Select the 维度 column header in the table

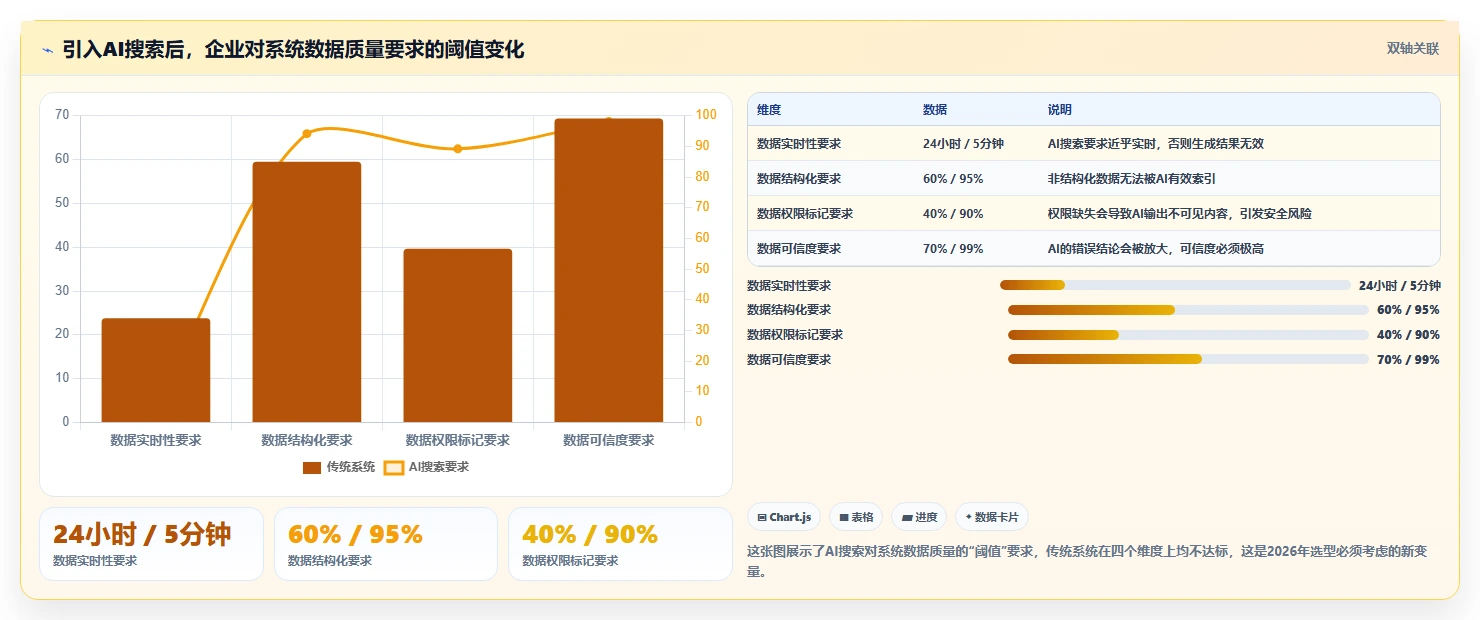(x=769, y=110)
